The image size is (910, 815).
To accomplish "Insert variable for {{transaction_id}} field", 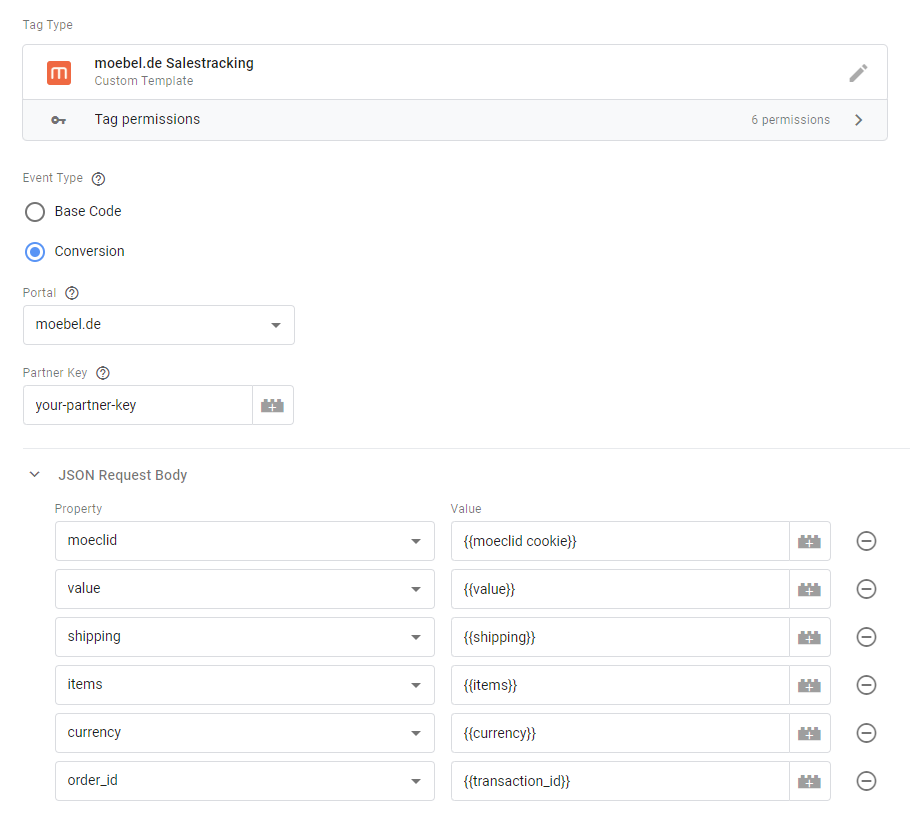I will (x=810, y=781).
